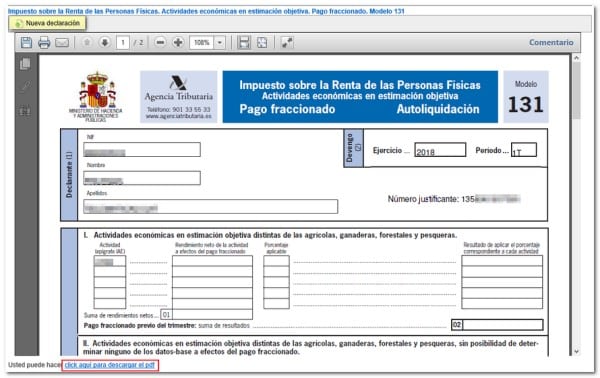Send the PDF via the envelope email icon

tap(62, 42)
